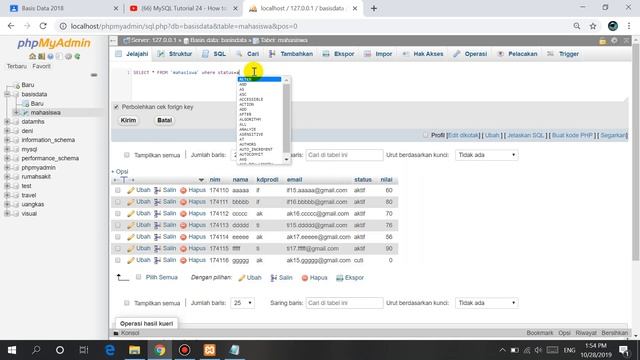Viewport: 640px width, 360px height.
Task: Check Pilih Semua checkbox
Action: pos(138,277)
